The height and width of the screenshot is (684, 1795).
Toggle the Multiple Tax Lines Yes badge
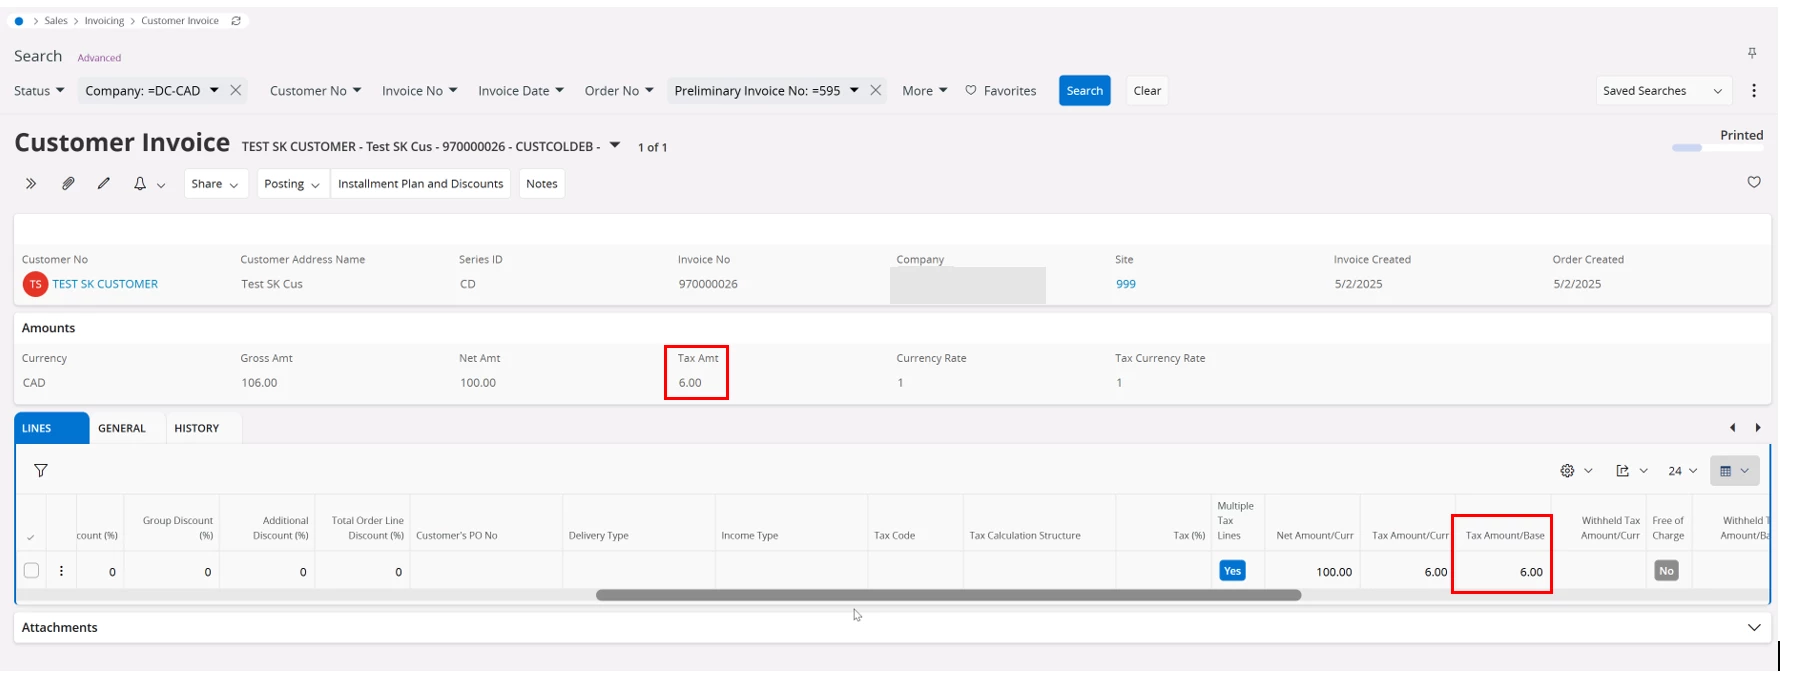(x=1232, y=571)
